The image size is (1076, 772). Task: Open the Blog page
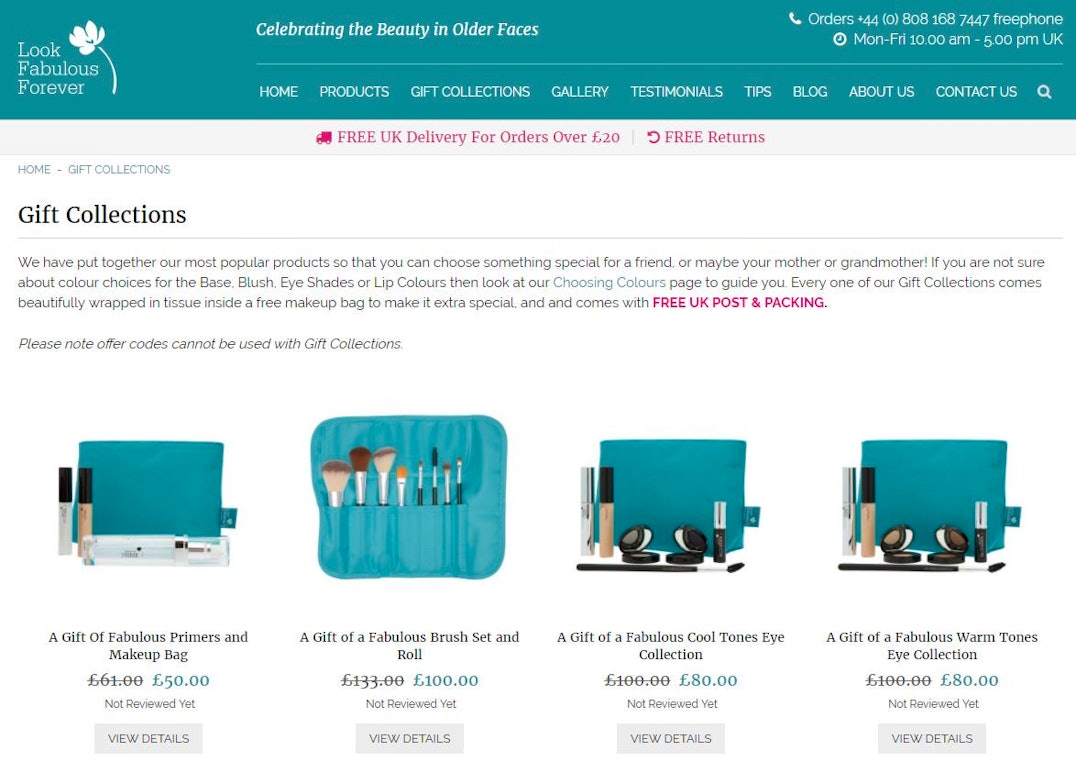point(810,92)
